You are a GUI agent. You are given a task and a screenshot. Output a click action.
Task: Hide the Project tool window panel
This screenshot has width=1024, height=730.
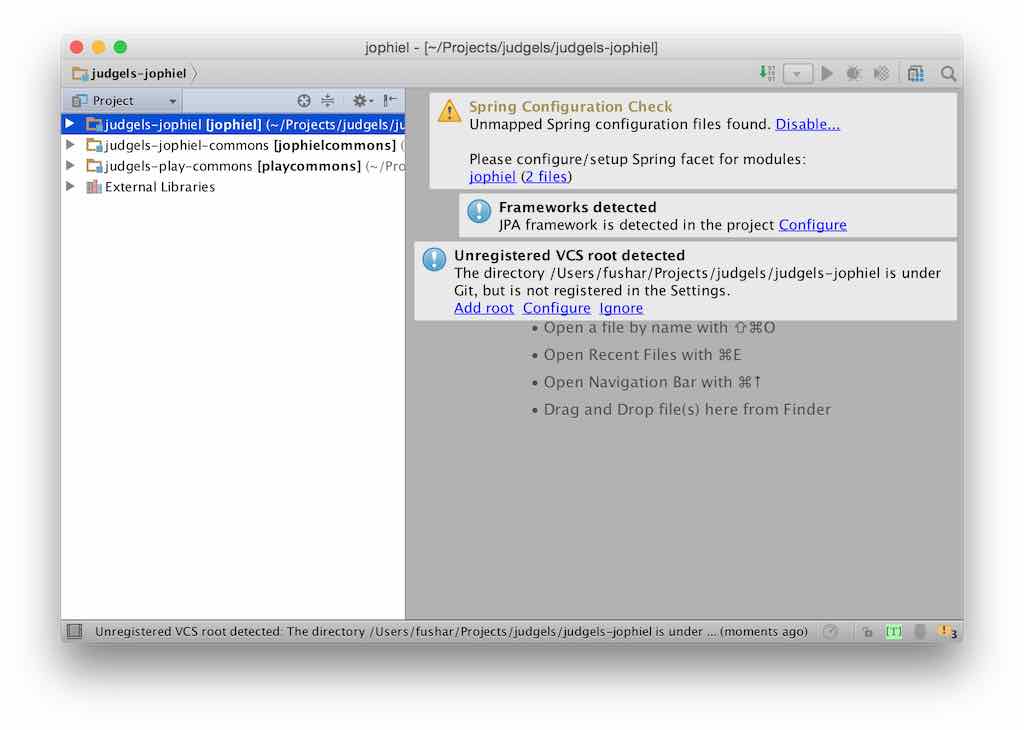pyautogui.click(x=390, y=100)
